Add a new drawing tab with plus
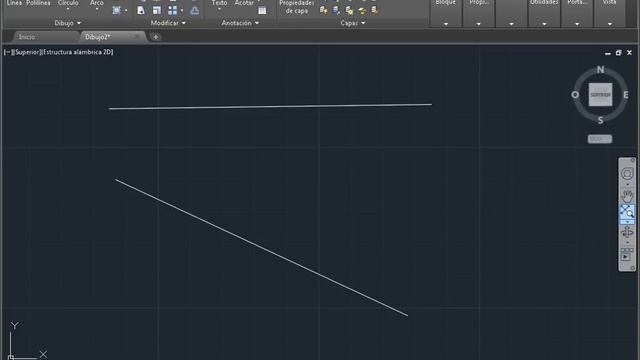This screenshot has height=360, width=640. (156, 37)
